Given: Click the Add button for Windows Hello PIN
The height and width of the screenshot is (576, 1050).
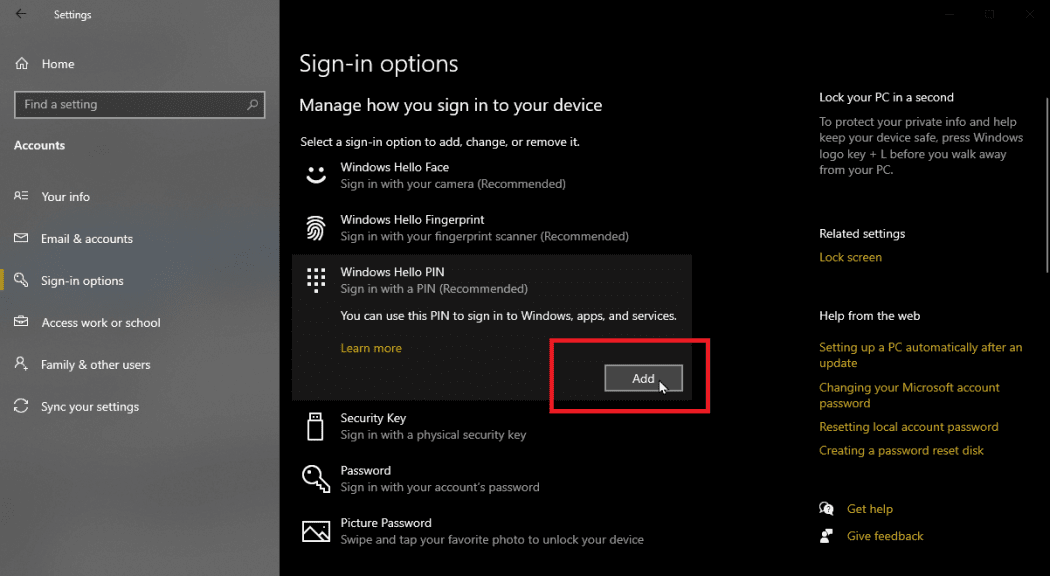Looking at the screenshot, I should (643, 378).
